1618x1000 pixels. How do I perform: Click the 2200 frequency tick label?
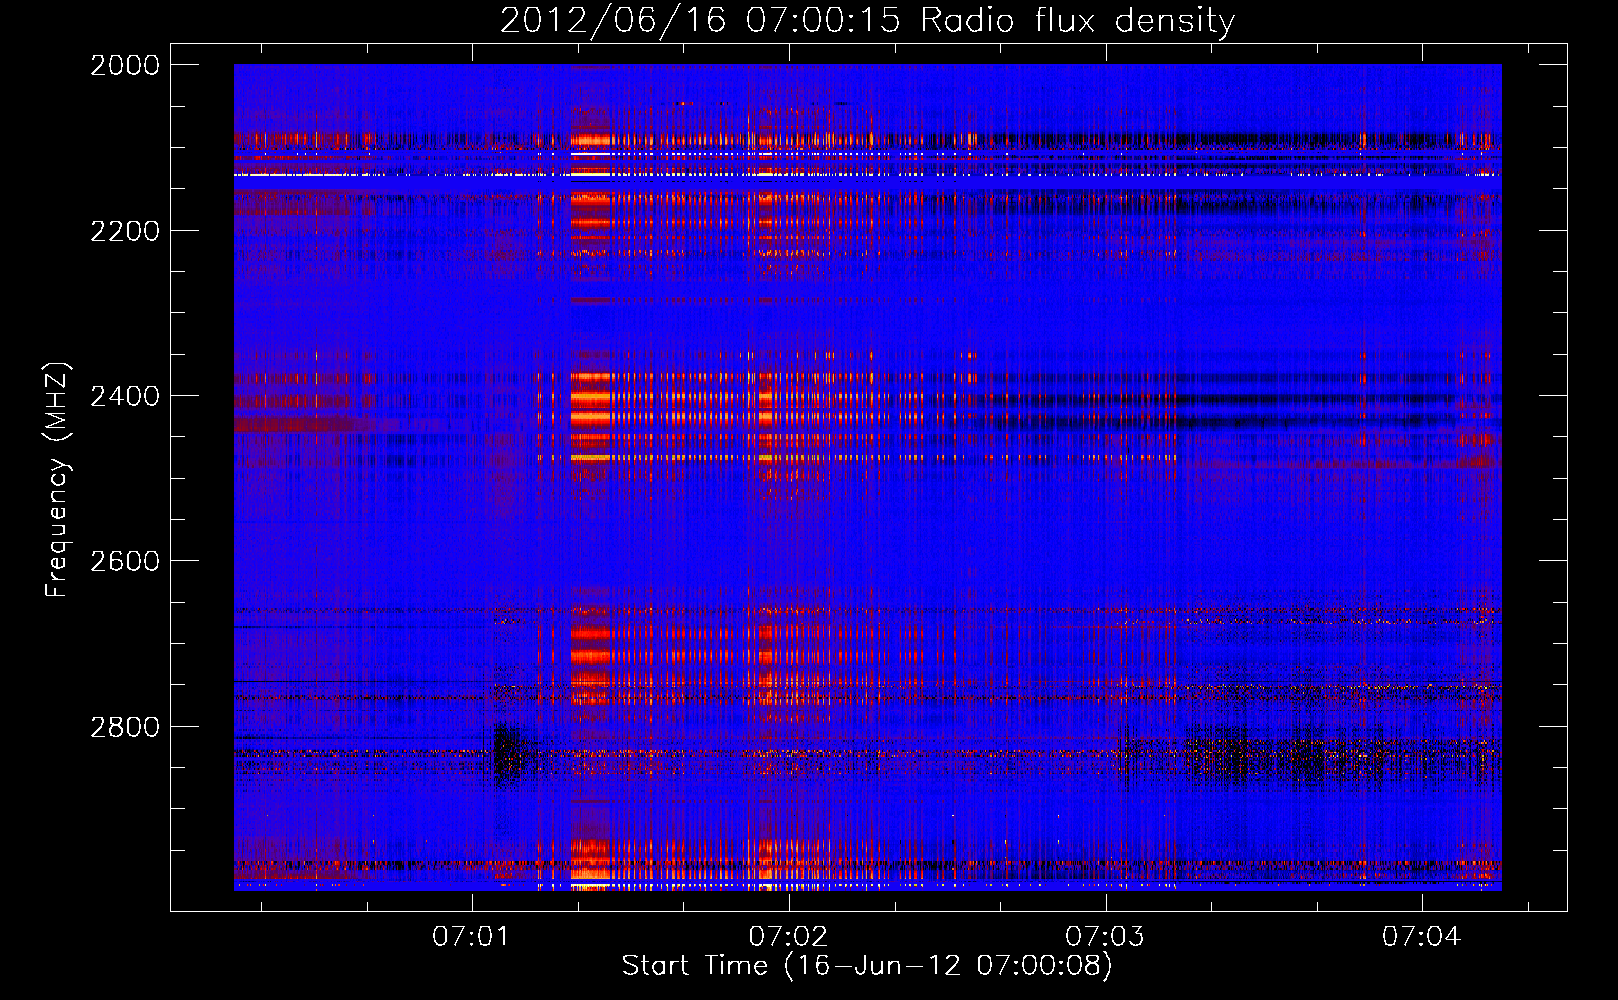[125, 231]
